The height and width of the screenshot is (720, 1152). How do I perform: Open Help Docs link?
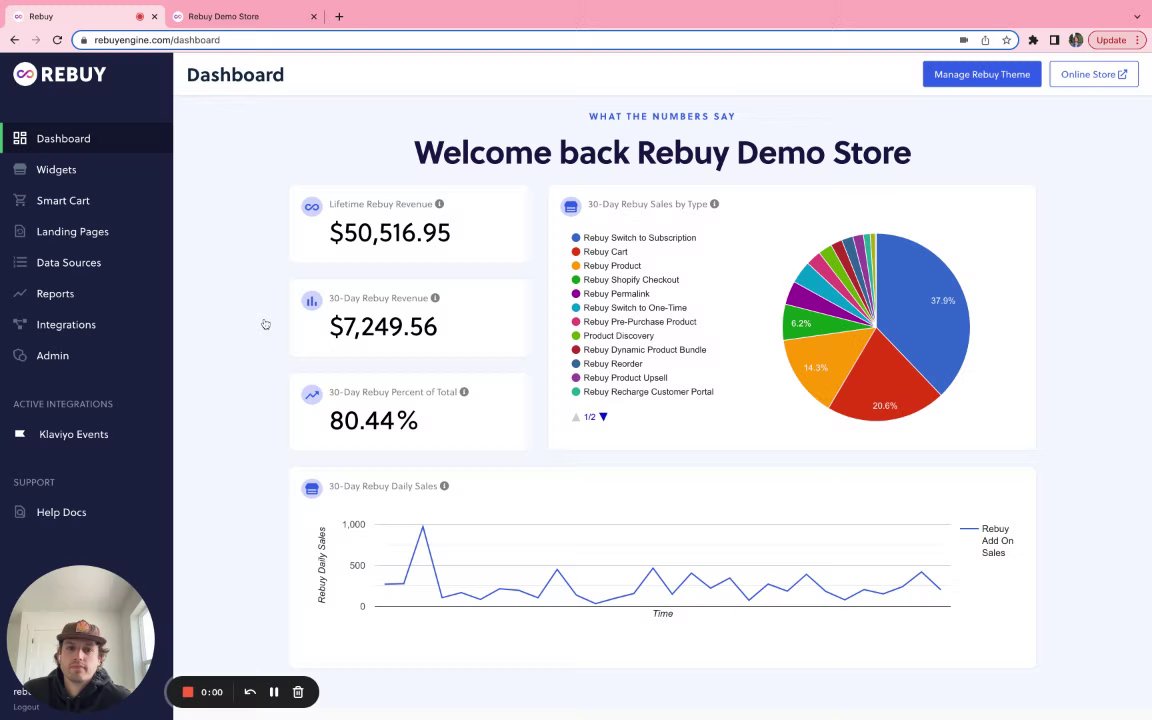[x=61, y=512]
